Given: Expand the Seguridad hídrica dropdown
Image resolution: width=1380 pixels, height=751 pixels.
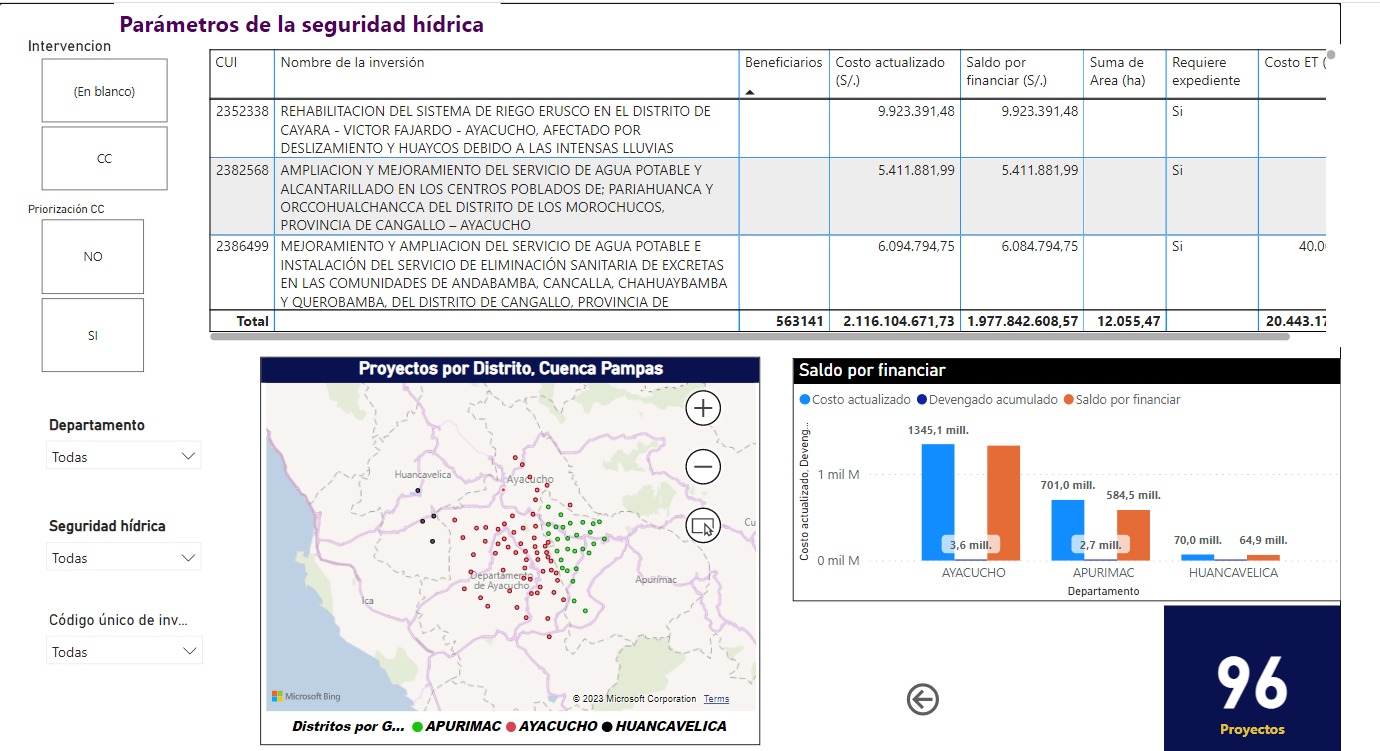Looking at the screenshot, I should pos(124,557).
